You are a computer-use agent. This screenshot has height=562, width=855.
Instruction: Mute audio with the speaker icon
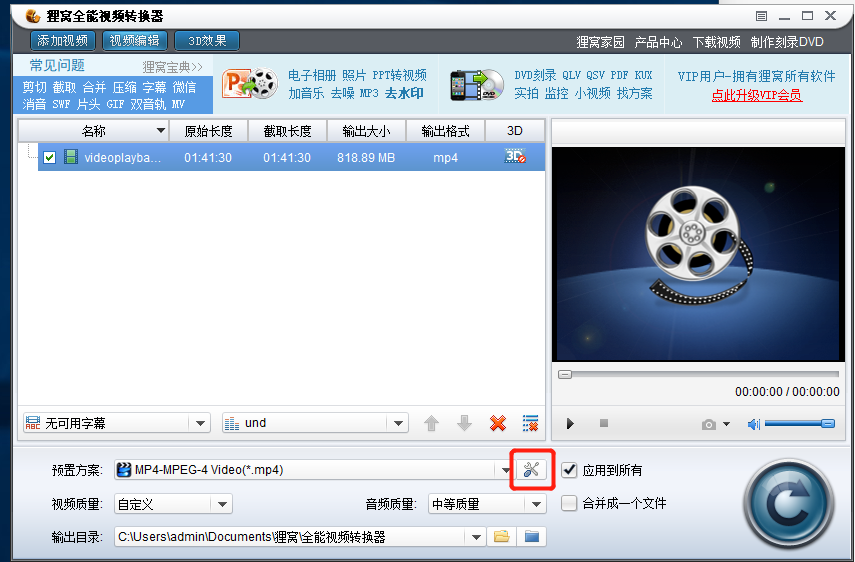[754, 424]
